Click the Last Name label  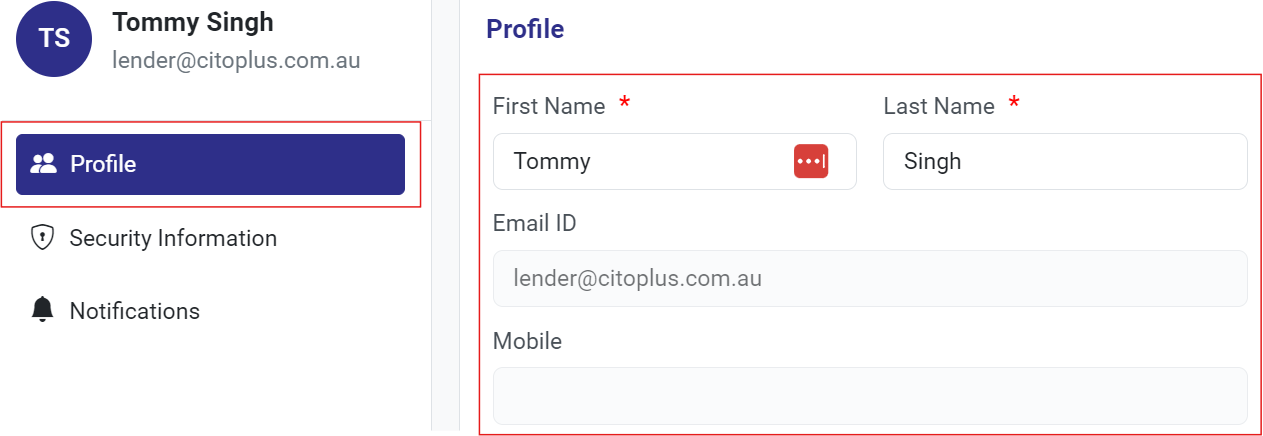coord(939,106)
